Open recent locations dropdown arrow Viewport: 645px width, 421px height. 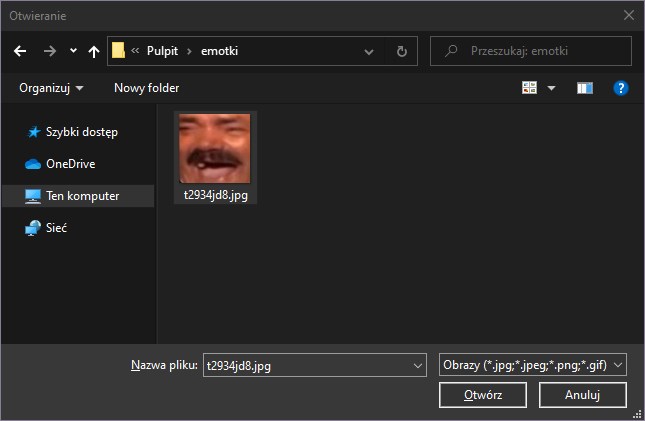tap(73, 51)
